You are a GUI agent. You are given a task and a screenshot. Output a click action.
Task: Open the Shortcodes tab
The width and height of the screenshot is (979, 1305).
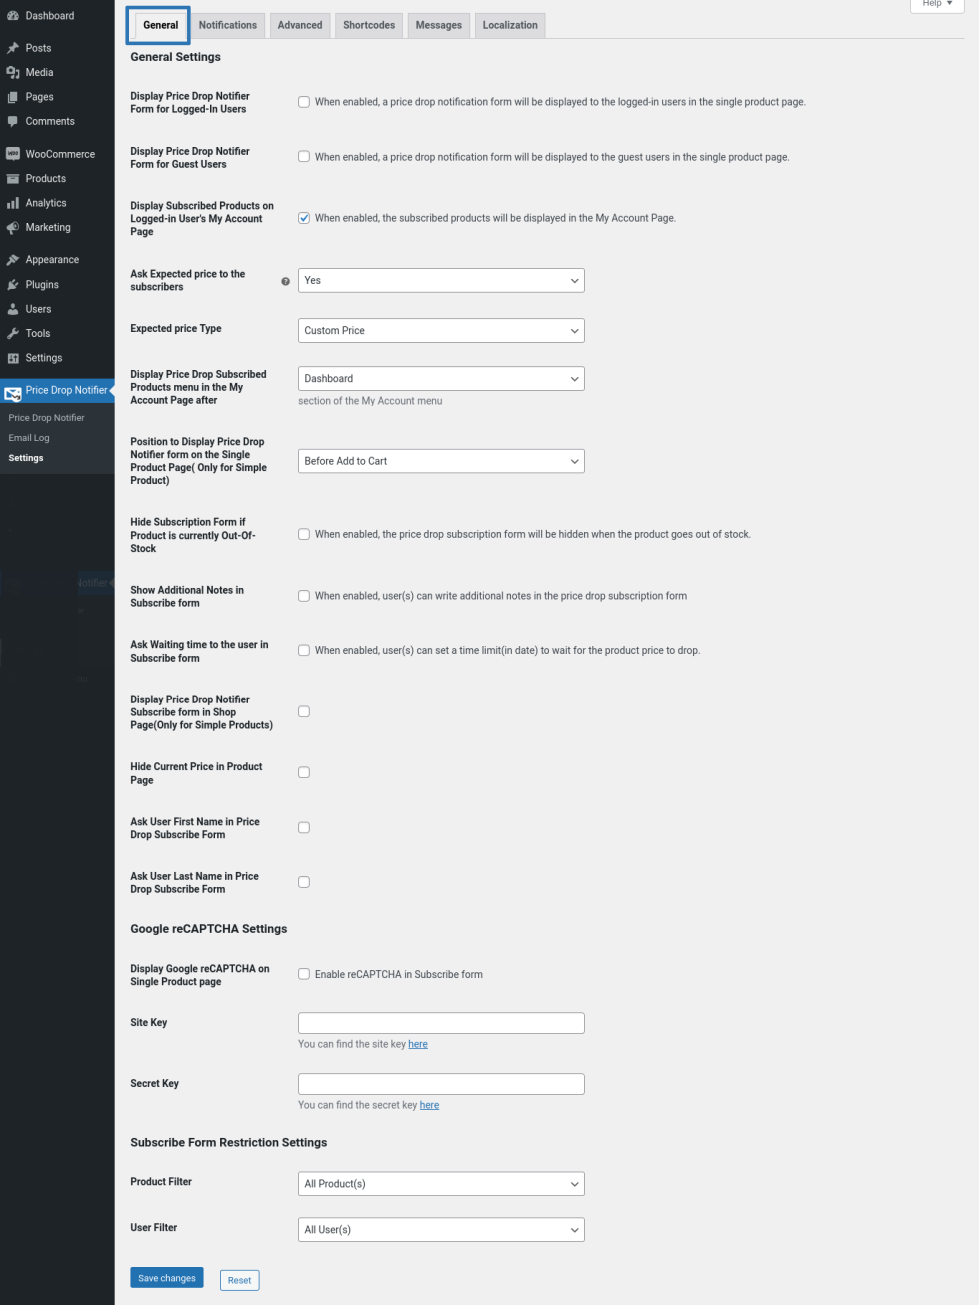369,25
